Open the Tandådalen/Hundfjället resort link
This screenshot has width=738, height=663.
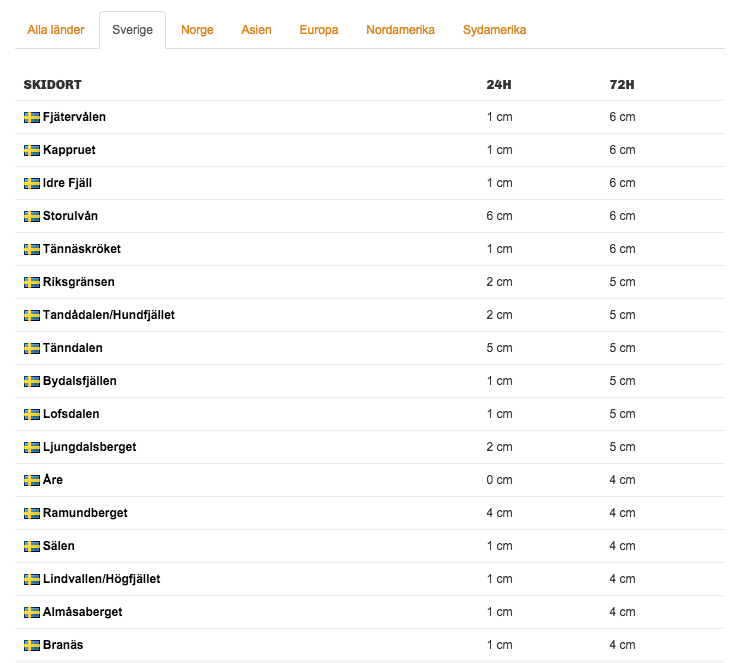click(x=109, y=315)
